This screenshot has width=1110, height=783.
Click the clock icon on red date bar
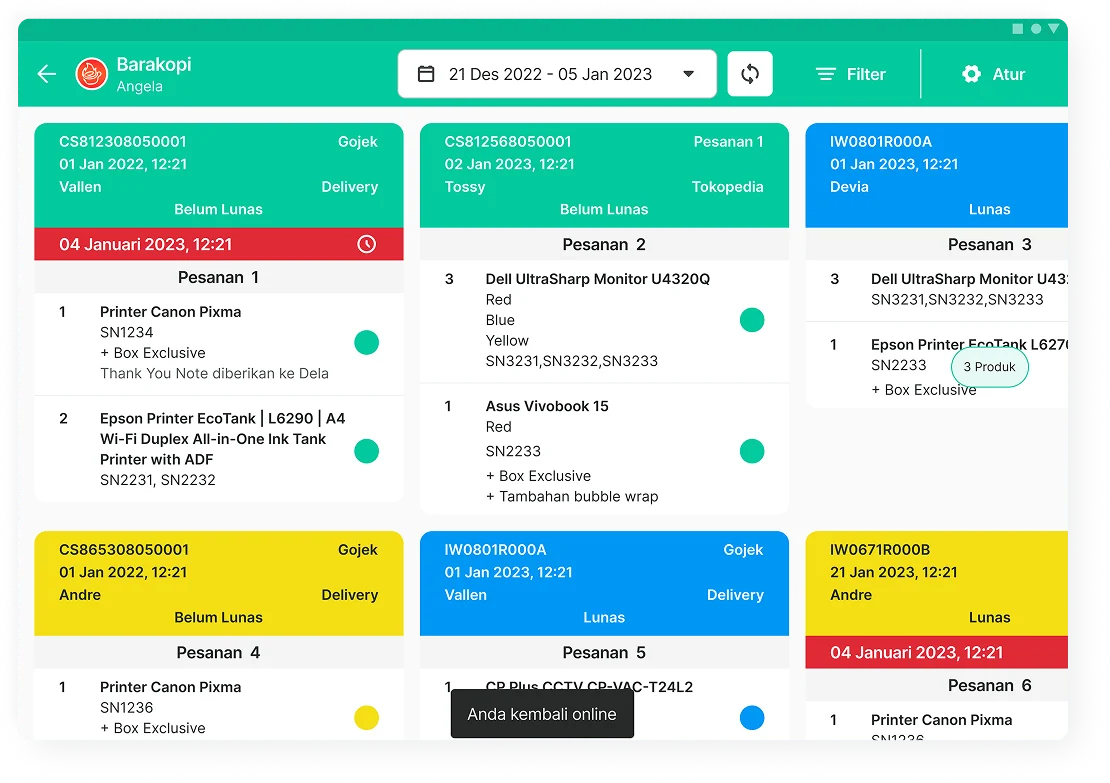366,244
